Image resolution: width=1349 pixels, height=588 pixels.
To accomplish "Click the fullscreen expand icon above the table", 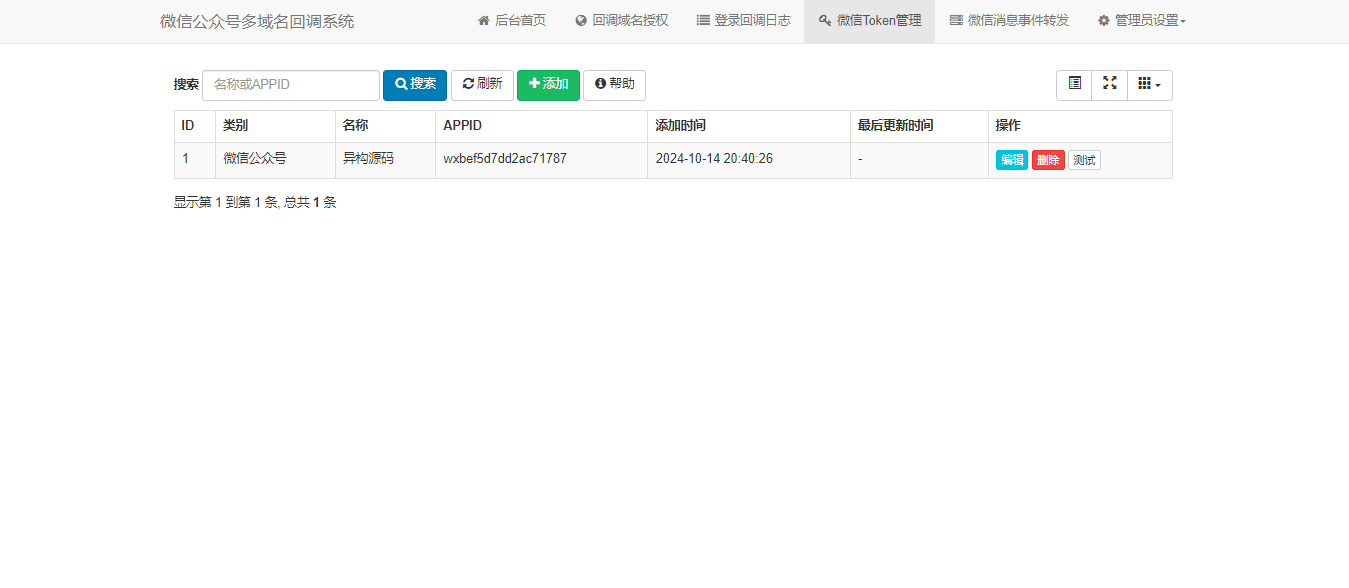I will click(x=1109, y=85).
